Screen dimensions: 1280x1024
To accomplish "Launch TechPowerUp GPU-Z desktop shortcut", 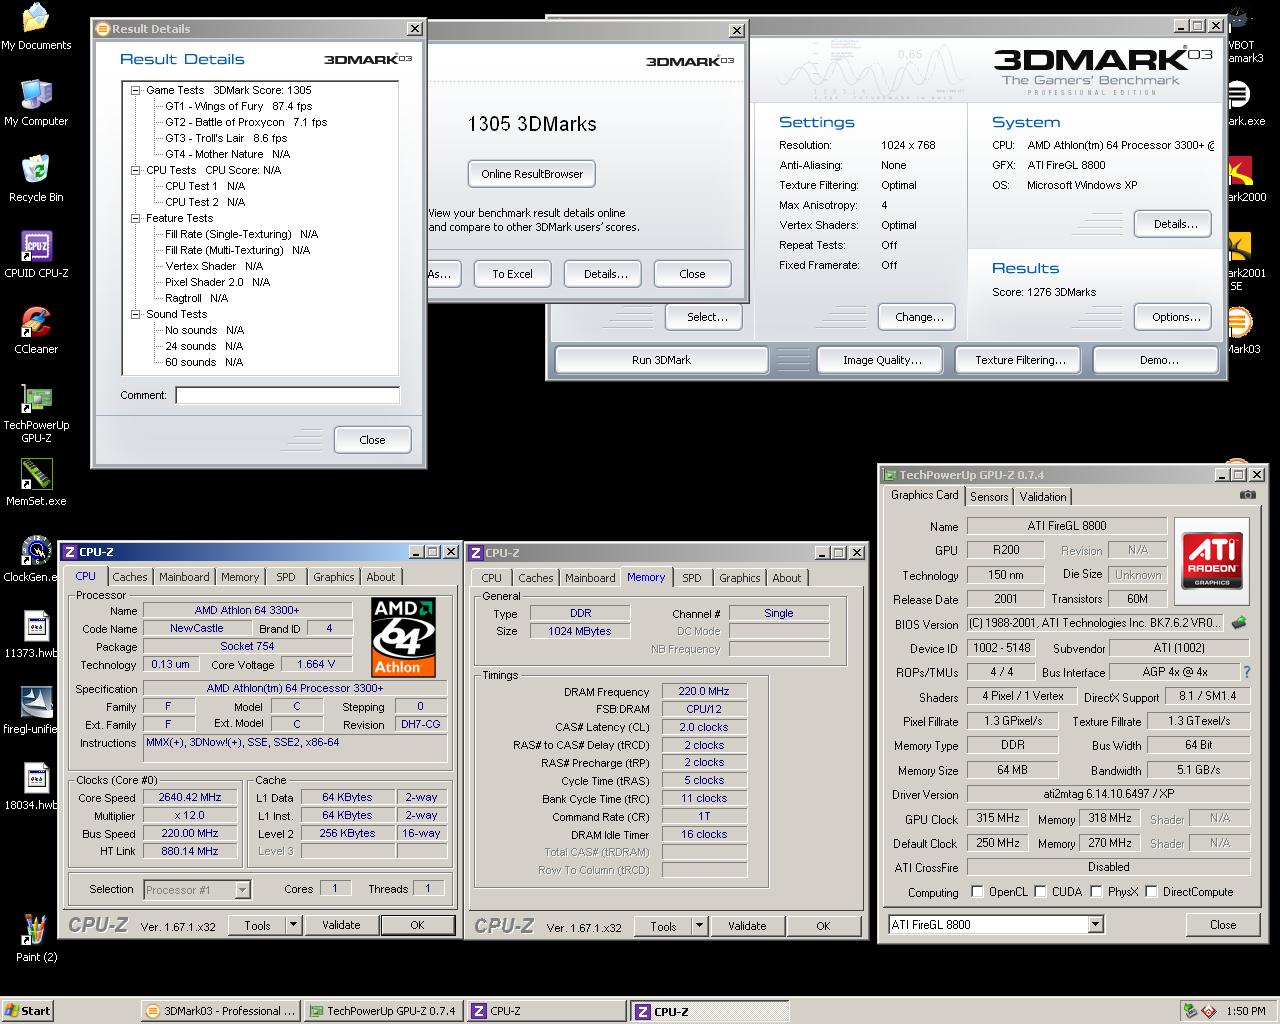I will [36, 412].
